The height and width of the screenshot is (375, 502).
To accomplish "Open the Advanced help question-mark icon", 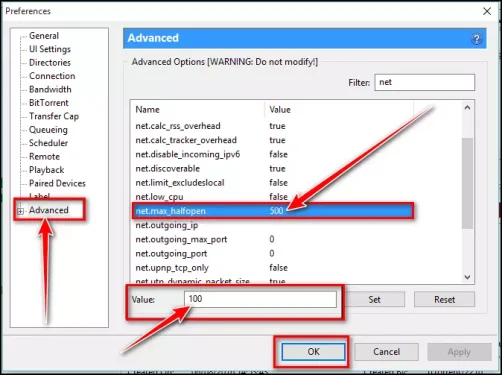I will point(476,39).
